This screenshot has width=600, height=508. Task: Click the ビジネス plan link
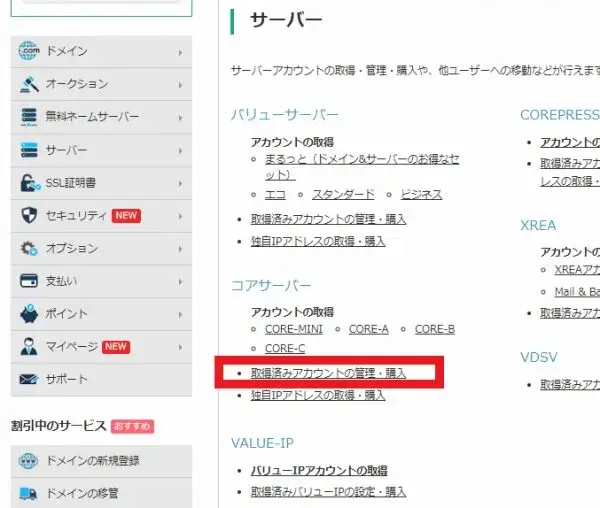[421, 194]
